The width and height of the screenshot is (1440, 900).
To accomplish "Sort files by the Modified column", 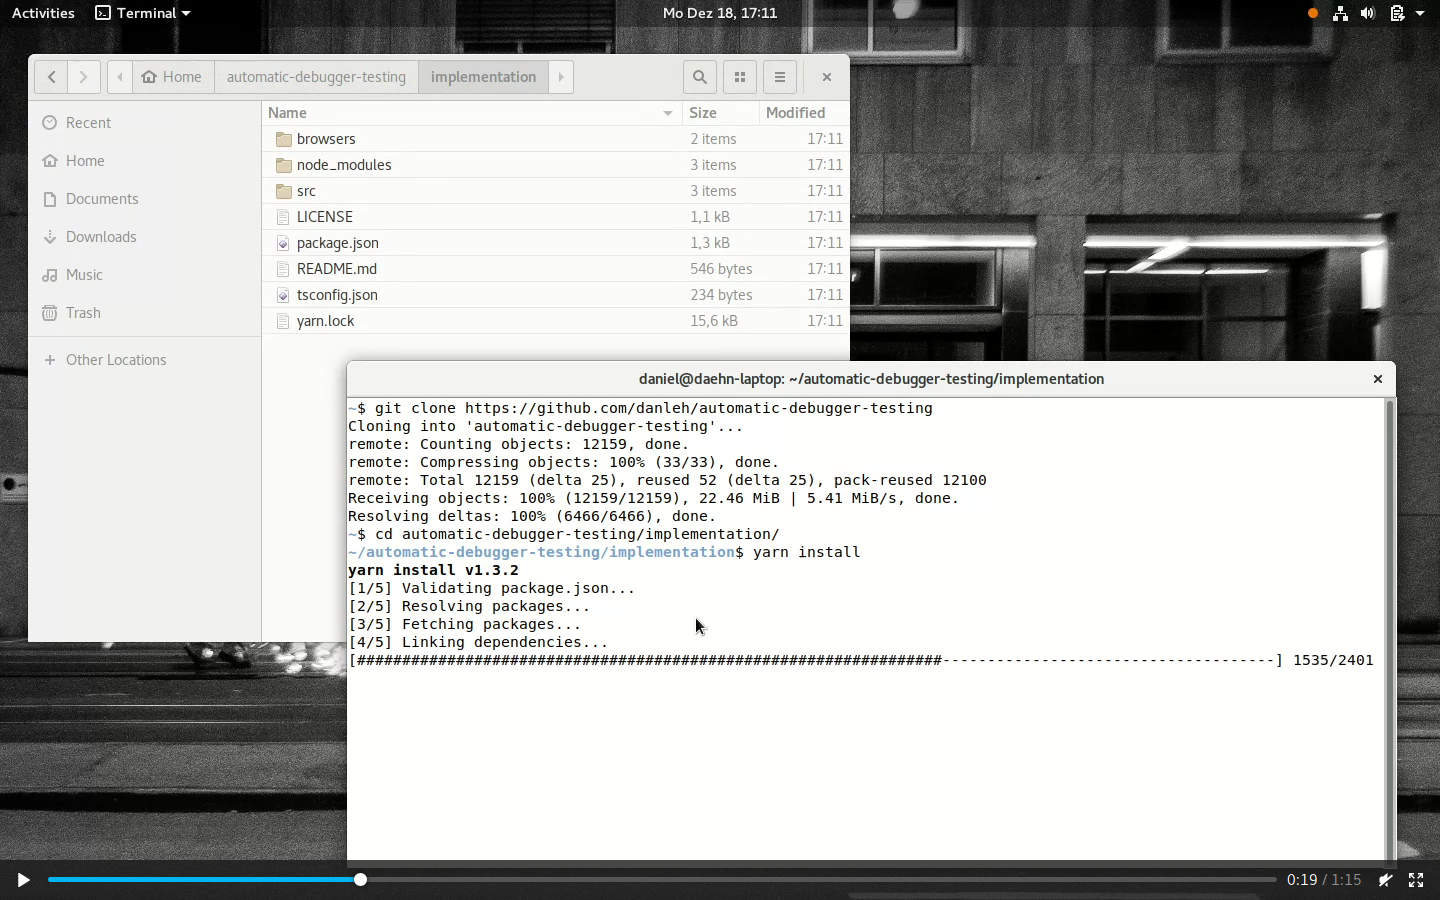I will coord(804,113).
